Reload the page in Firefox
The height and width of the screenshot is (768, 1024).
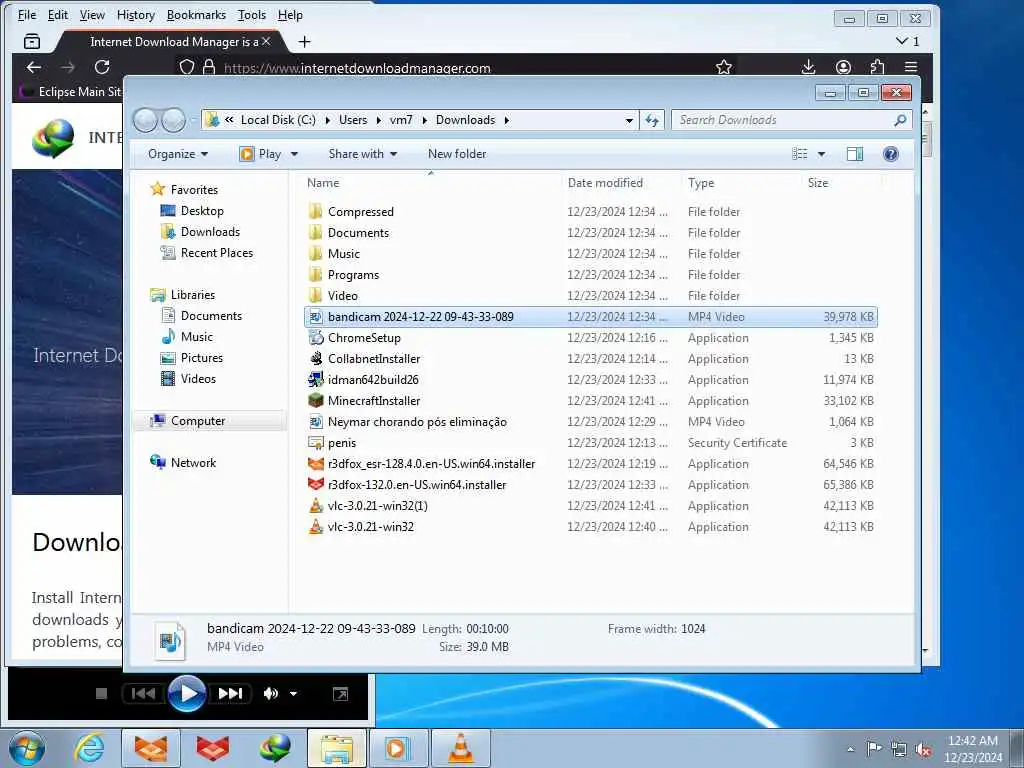point(102,67)
